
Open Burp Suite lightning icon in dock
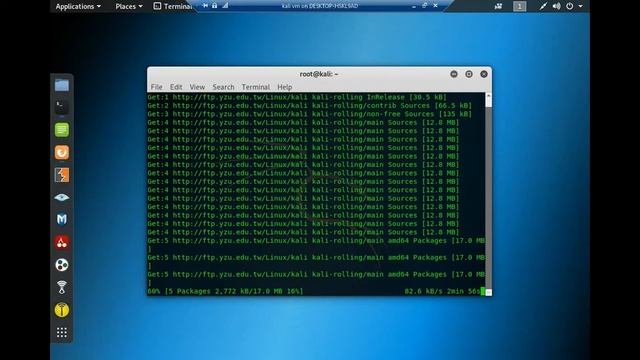point(62,175)
